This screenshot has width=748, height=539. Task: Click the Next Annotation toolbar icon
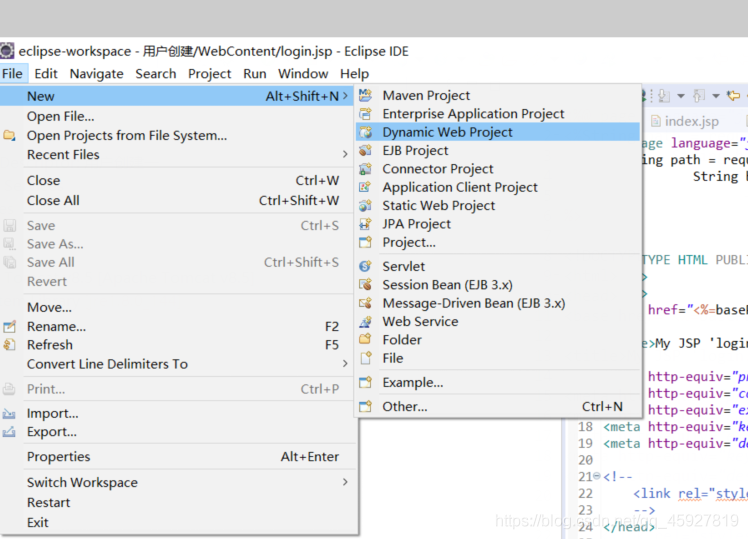coord(663,96)
